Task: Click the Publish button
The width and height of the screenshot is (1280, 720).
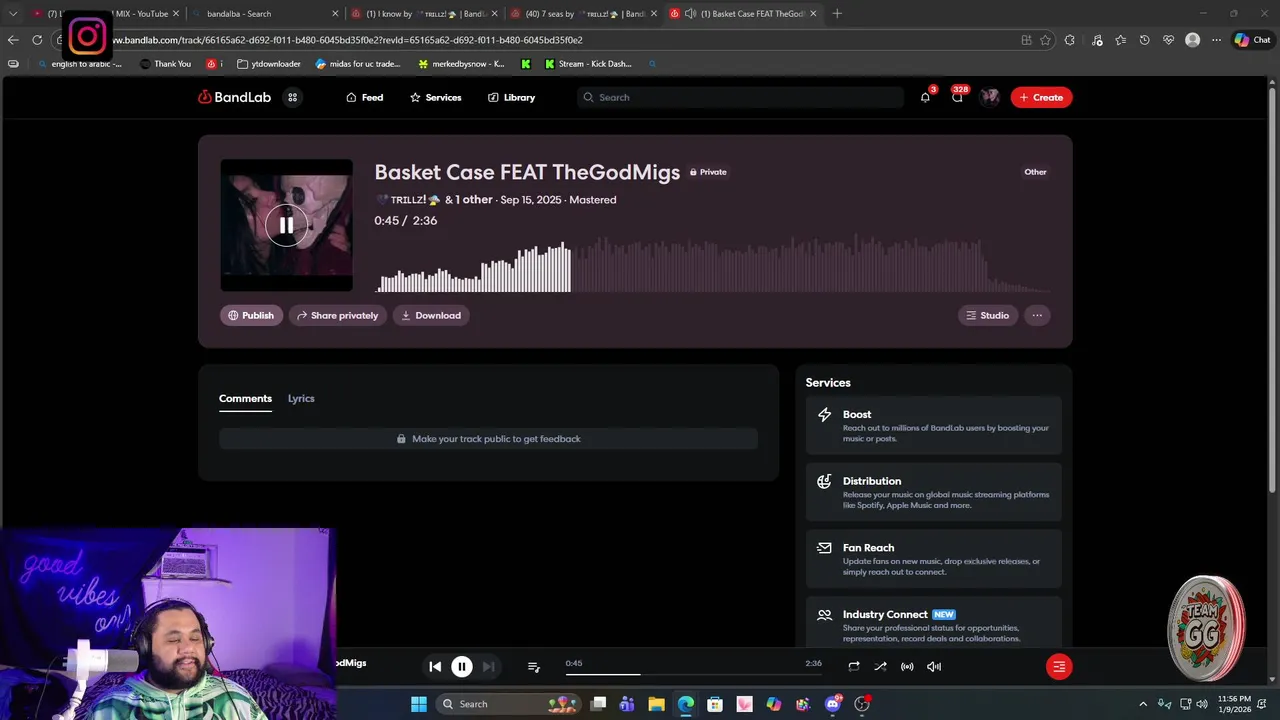Action: pos(251,315)
